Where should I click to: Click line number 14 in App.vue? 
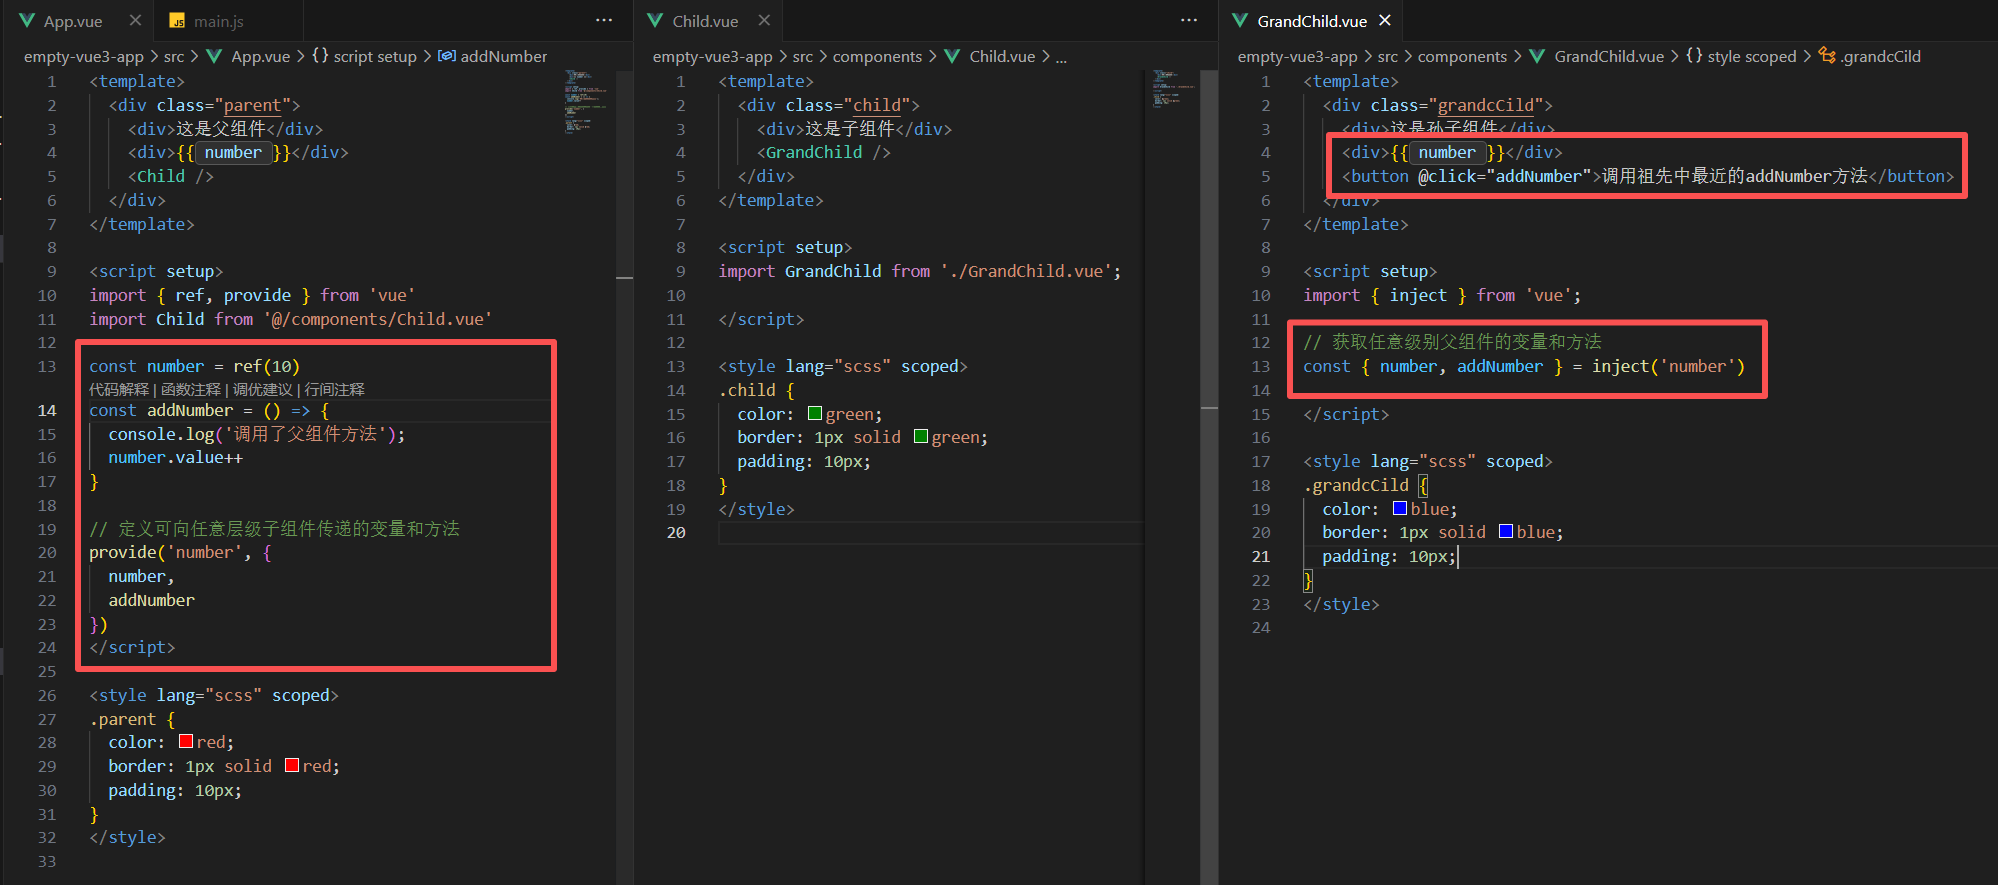(47, 410)
